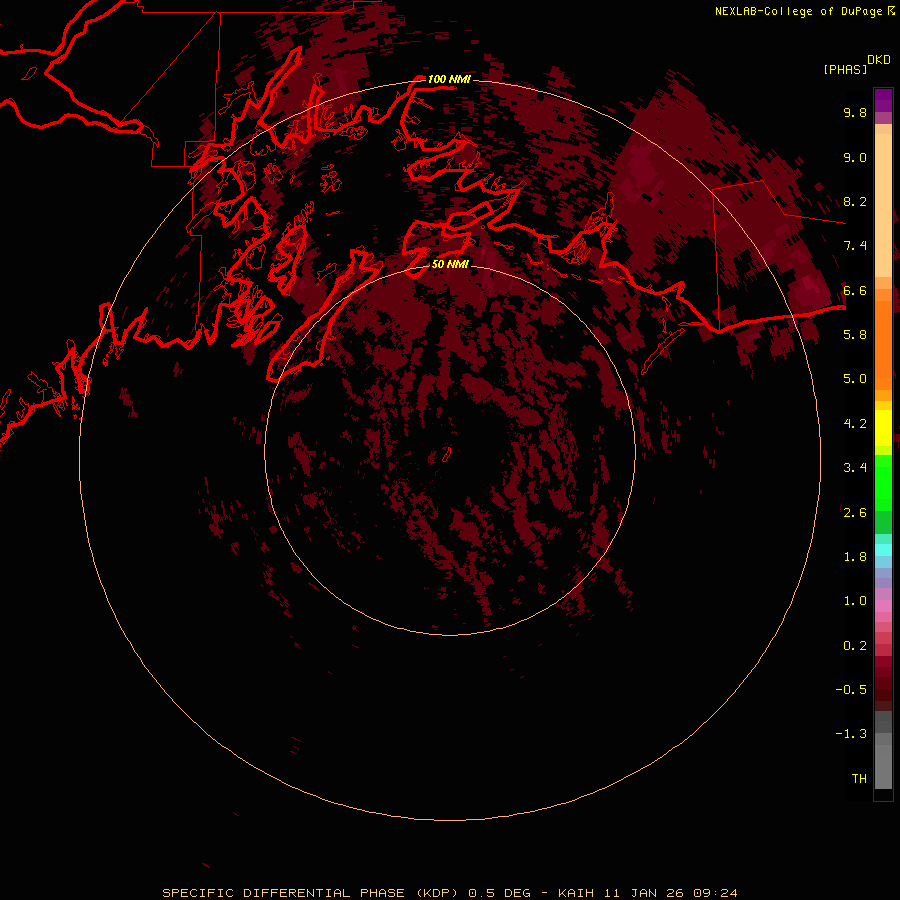The image size is (900, 900).
Task: Click the 9.0 value on the color scale
Action: tap(855, 157)
